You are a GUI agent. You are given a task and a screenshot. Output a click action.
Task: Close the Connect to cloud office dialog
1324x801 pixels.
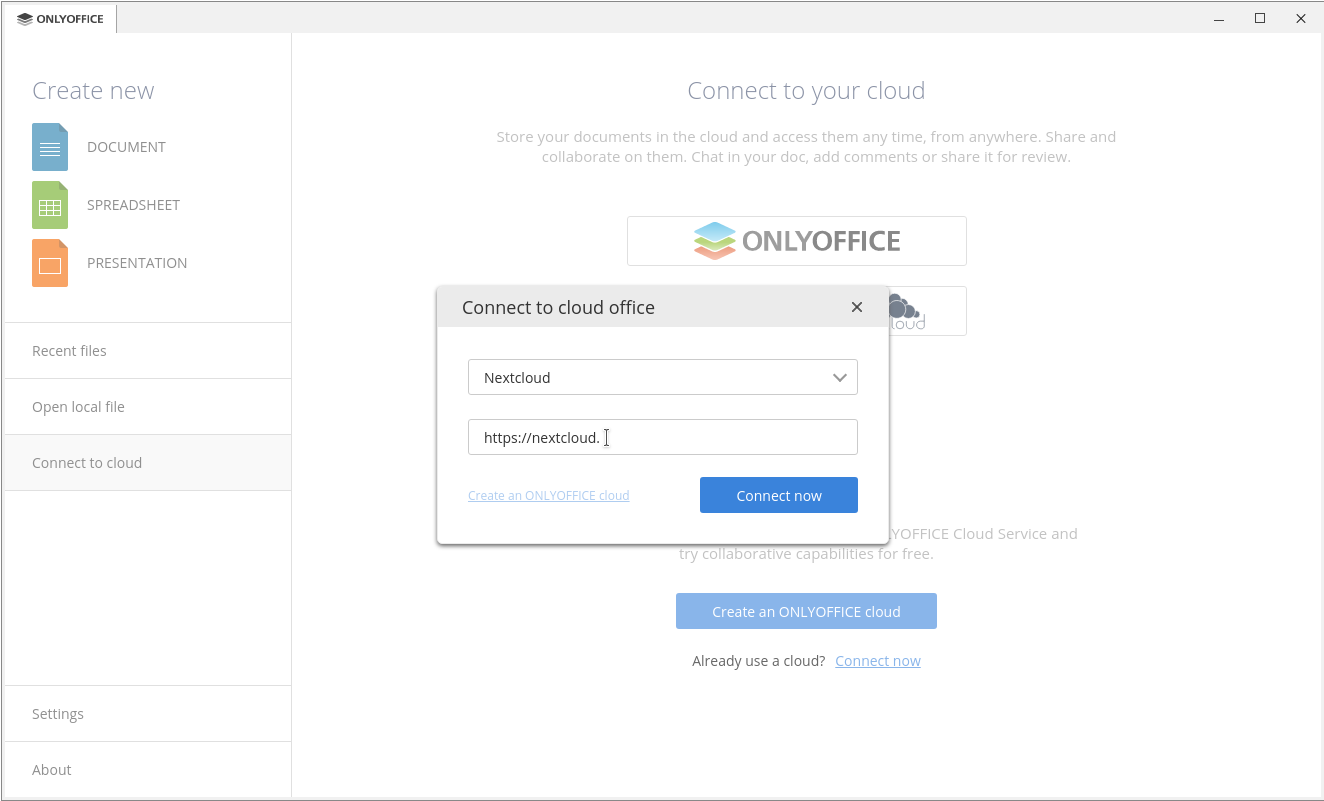click(x=857, y=307)
